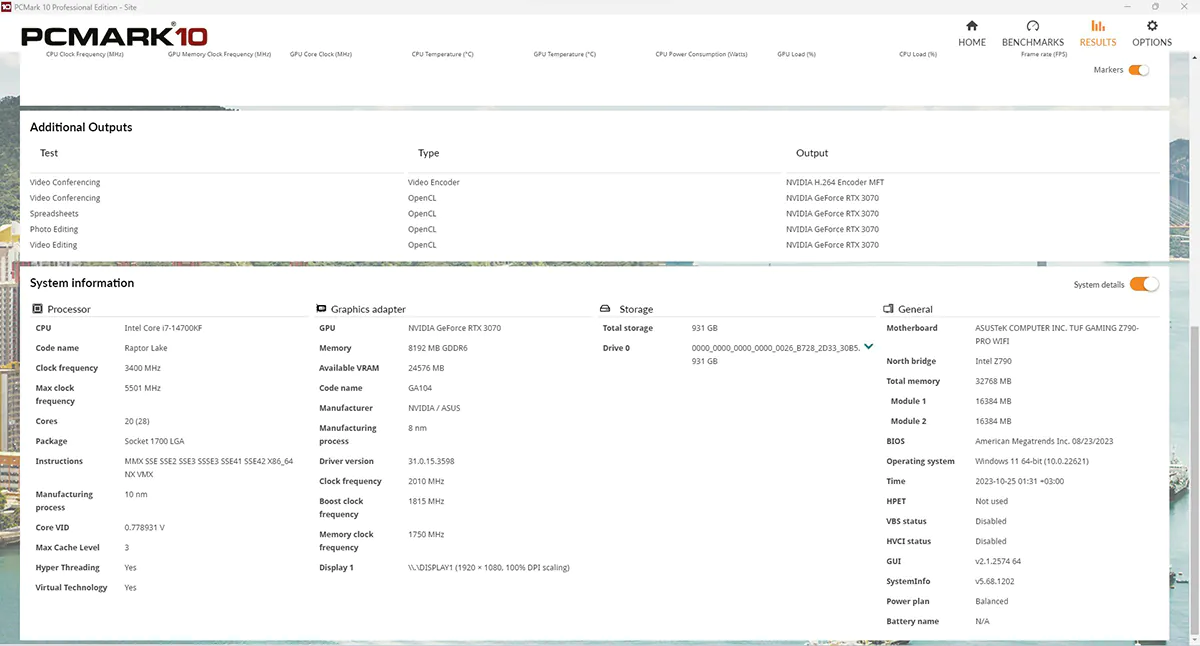This screenshot has height=646, width=1200.
Task: Go to the HOME page
Action: pyautogui.click(x=972, y=33)
